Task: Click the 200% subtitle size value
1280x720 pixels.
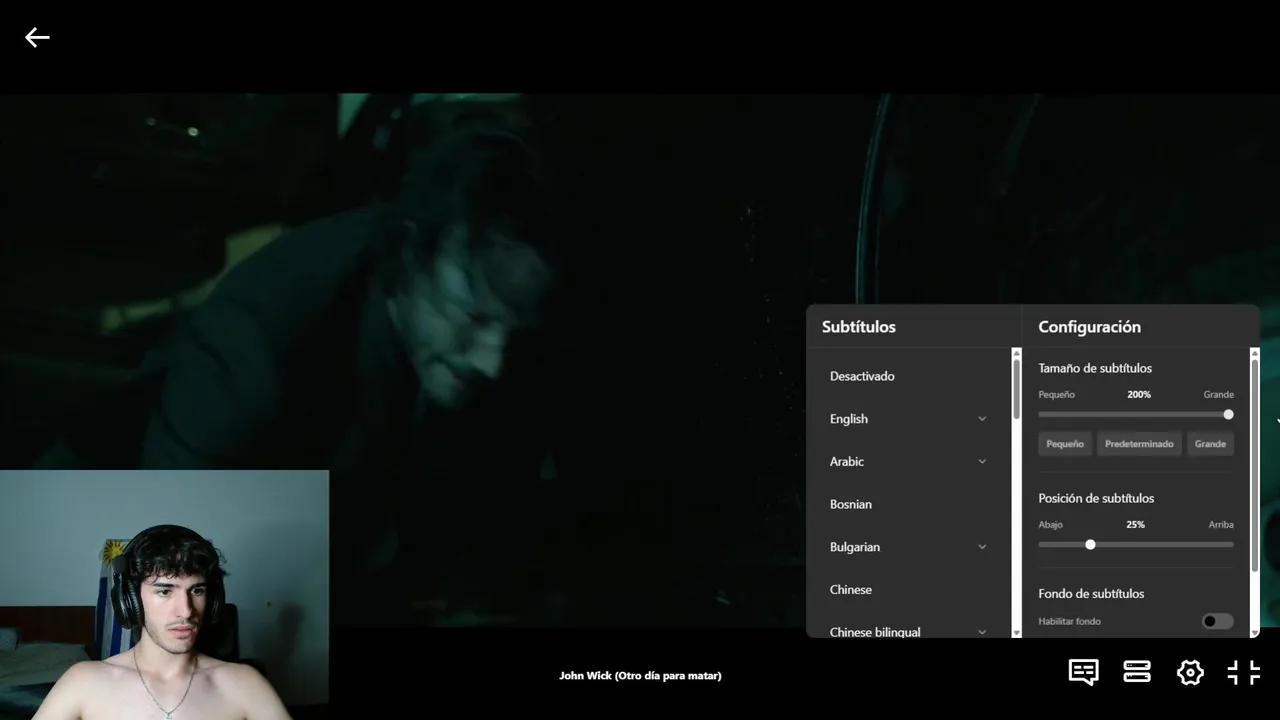Action: [x=1139, y=394]
